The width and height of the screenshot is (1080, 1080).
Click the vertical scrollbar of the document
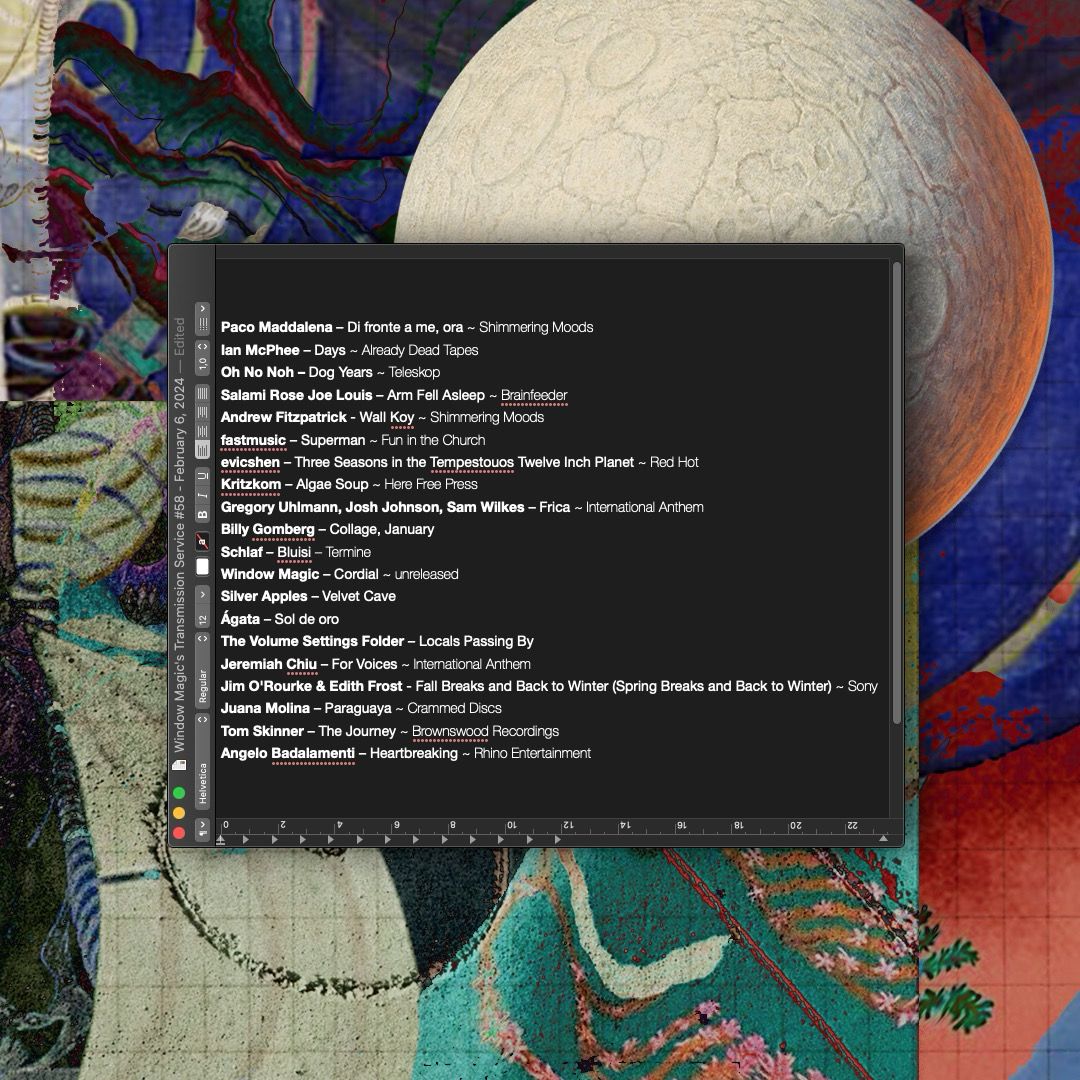897,492
